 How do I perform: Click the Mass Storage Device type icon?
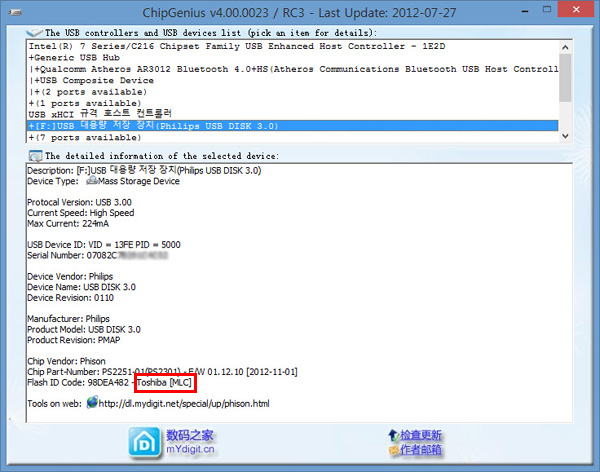tap(95, 181)
